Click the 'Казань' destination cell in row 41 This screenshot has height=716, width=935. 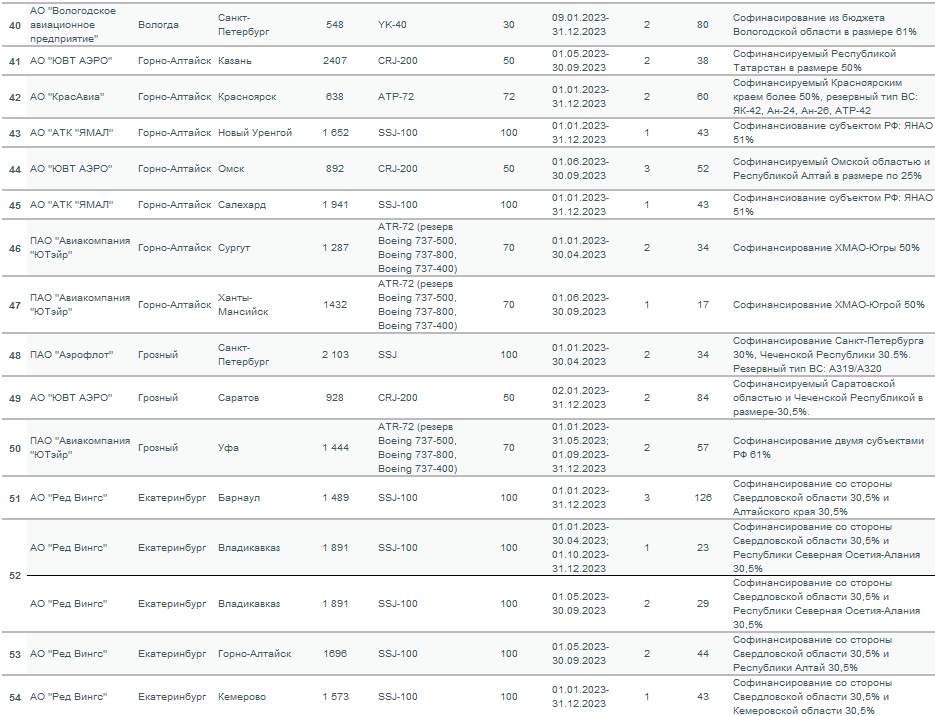point(234,61)
